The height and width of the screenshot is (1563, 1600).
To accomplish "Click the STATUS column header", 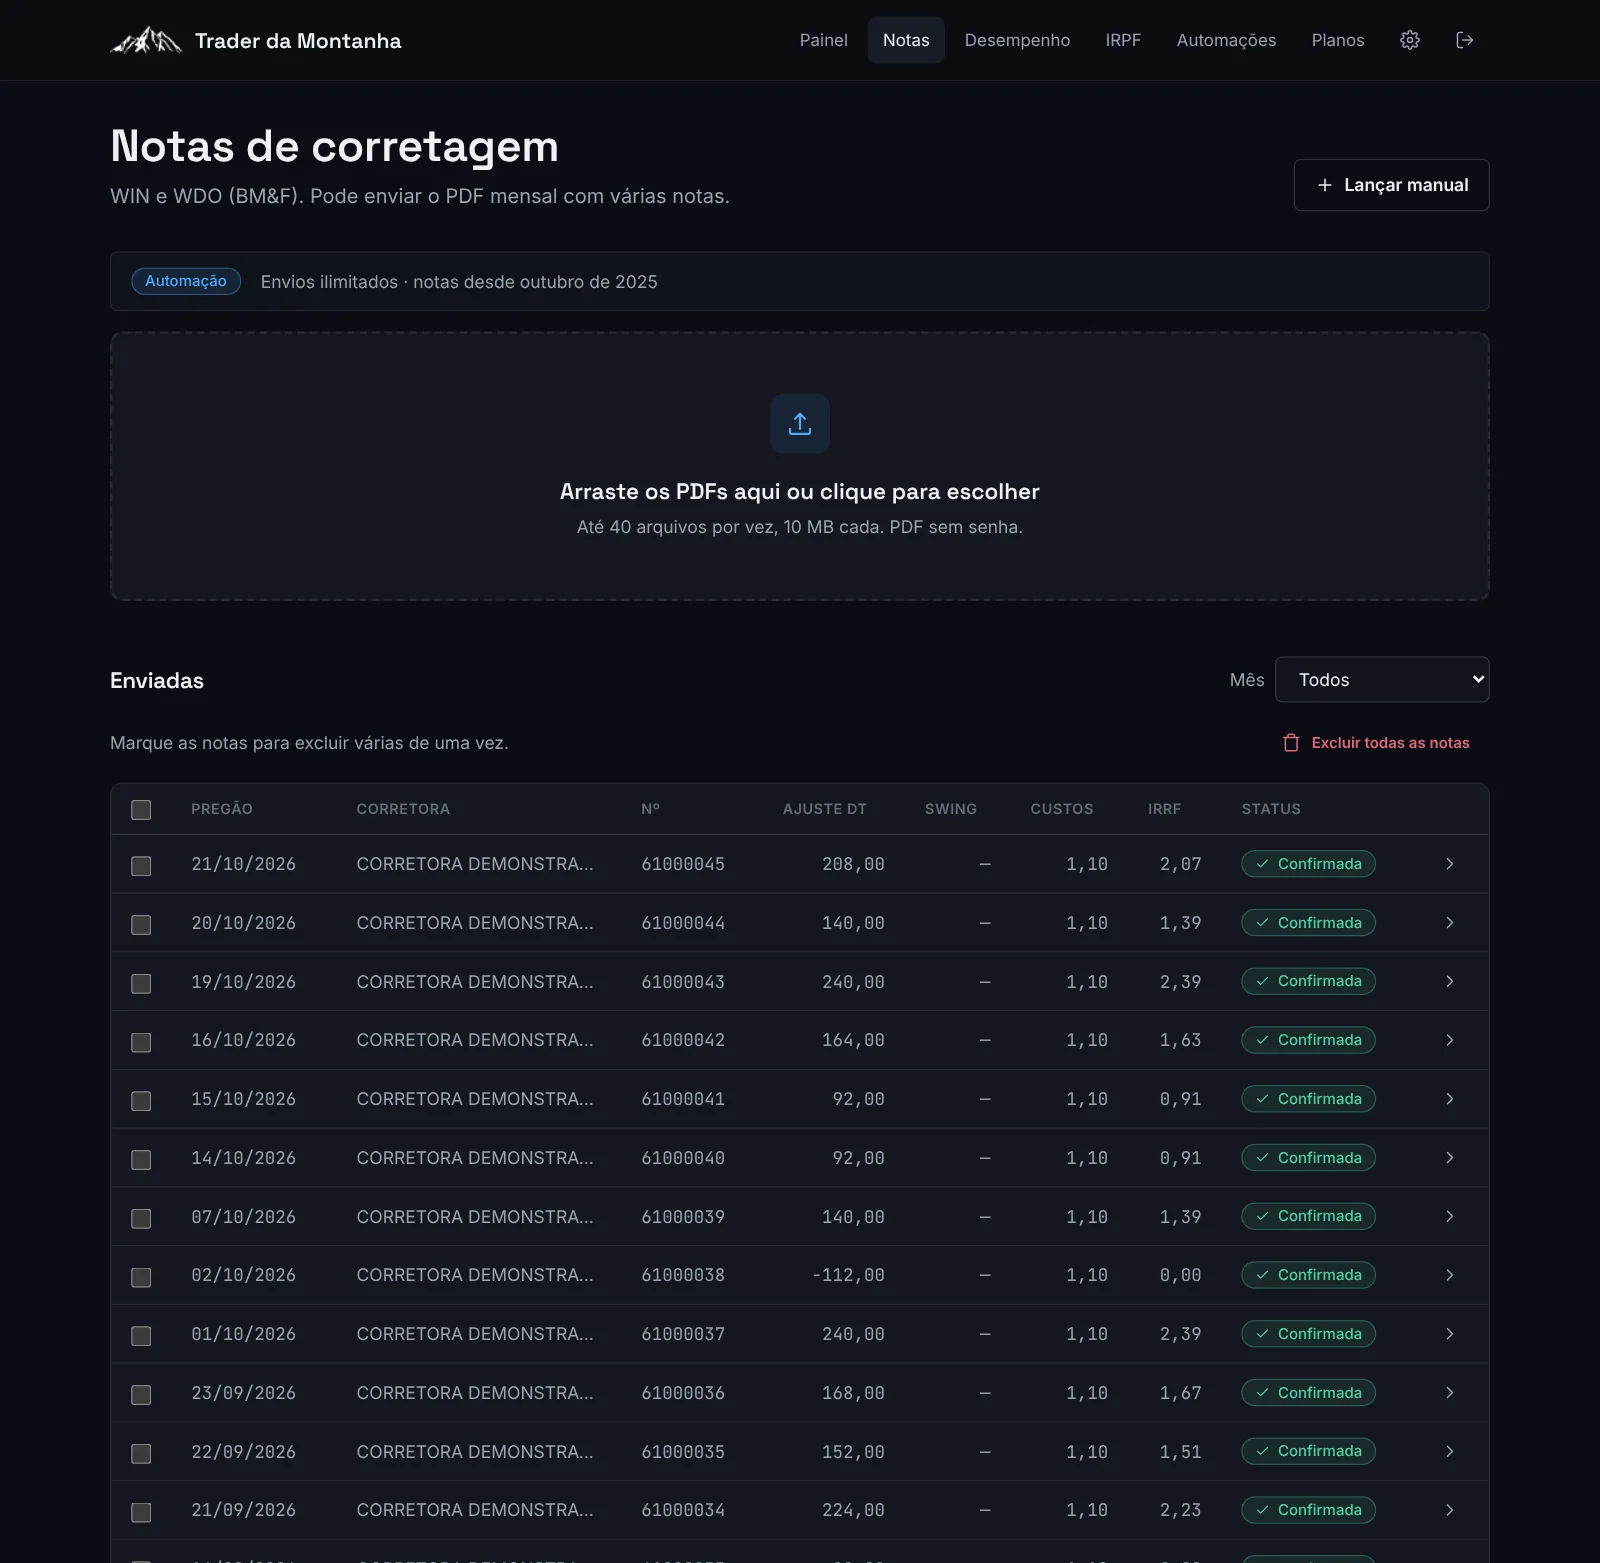I will [1271, 809].
